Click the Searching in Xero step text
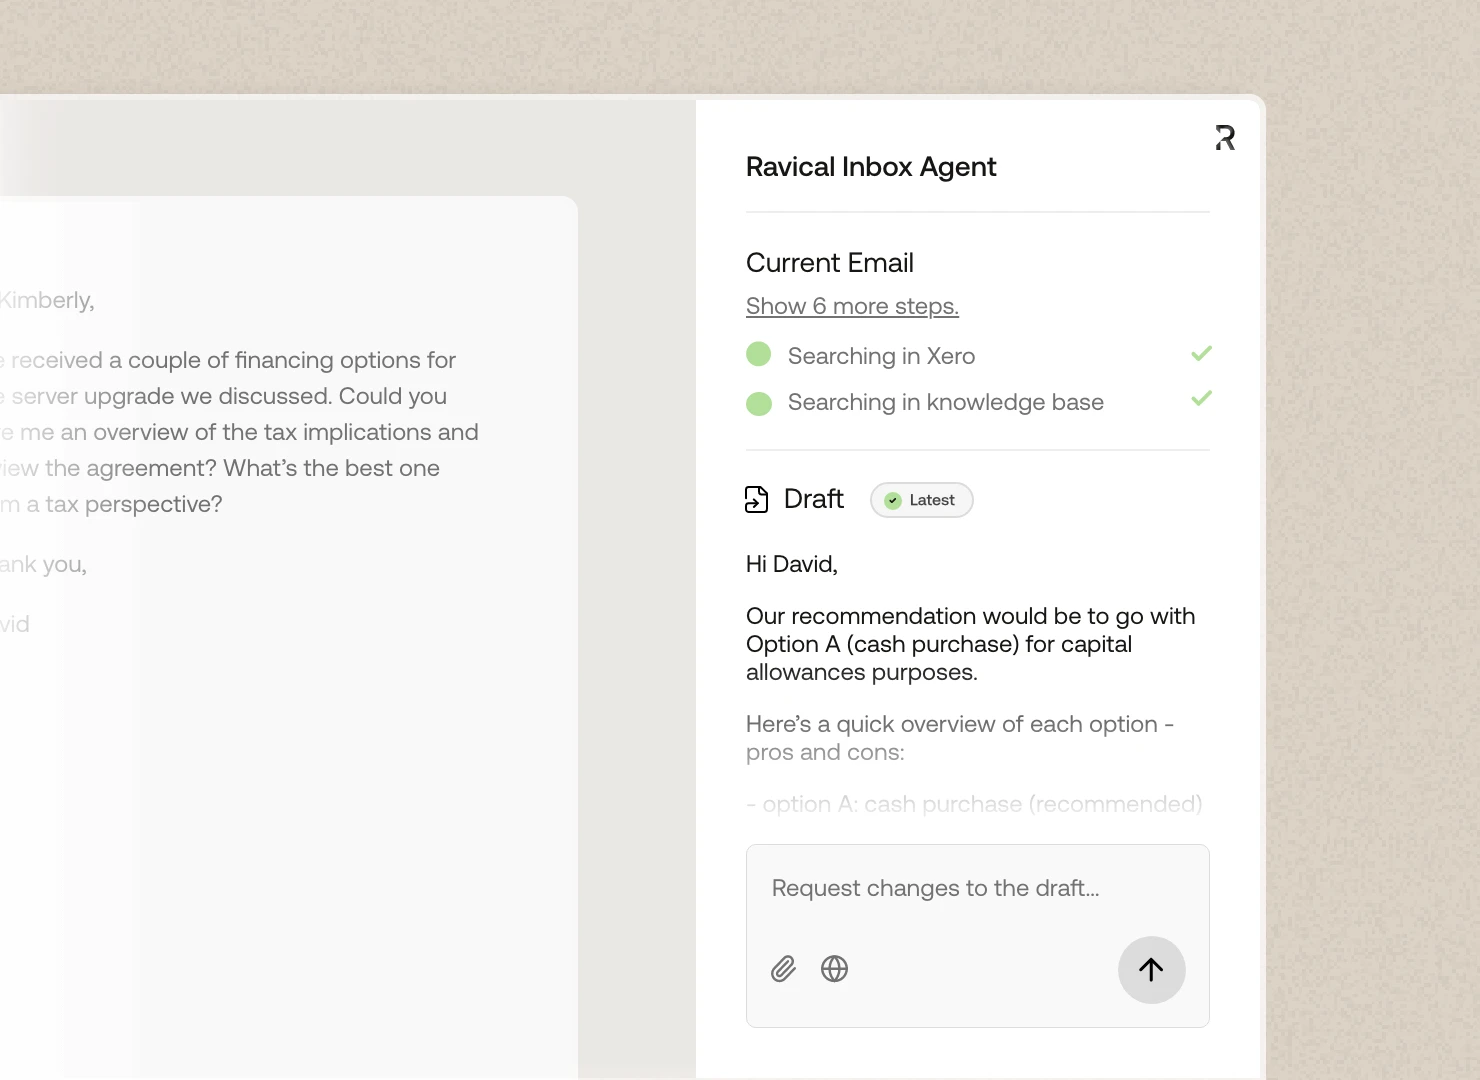The width and height of the screenshot is (1480, 1080). pyautogui.click(x=881, y=356)
